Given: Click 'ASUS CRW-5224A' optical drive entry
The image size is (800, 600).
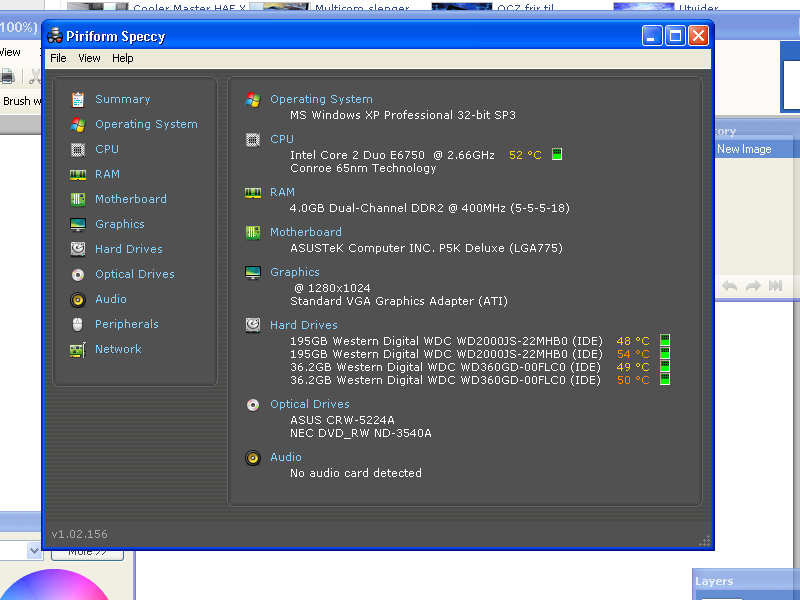Looking at the screenshot, I should [x=342, y=420].
